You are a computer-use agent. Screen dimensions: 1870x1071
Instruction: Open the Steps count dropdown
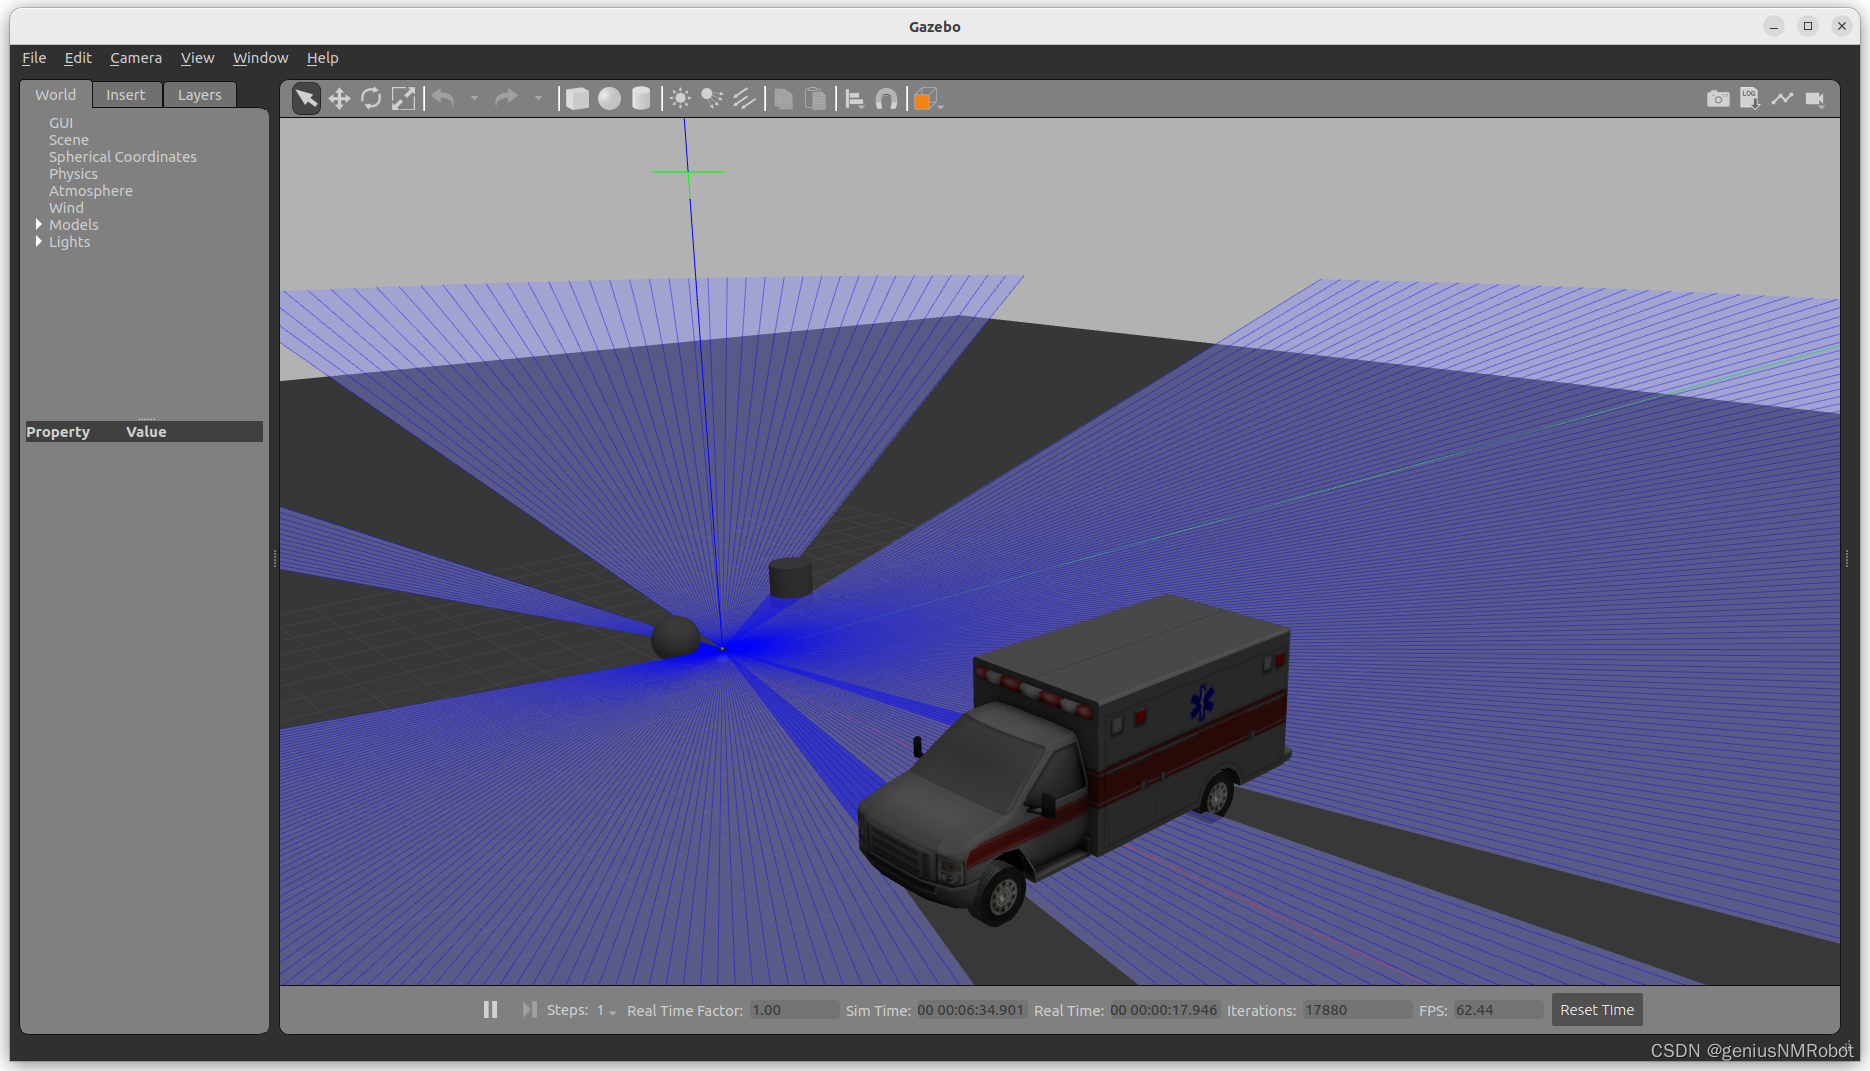click(610, 1012)
